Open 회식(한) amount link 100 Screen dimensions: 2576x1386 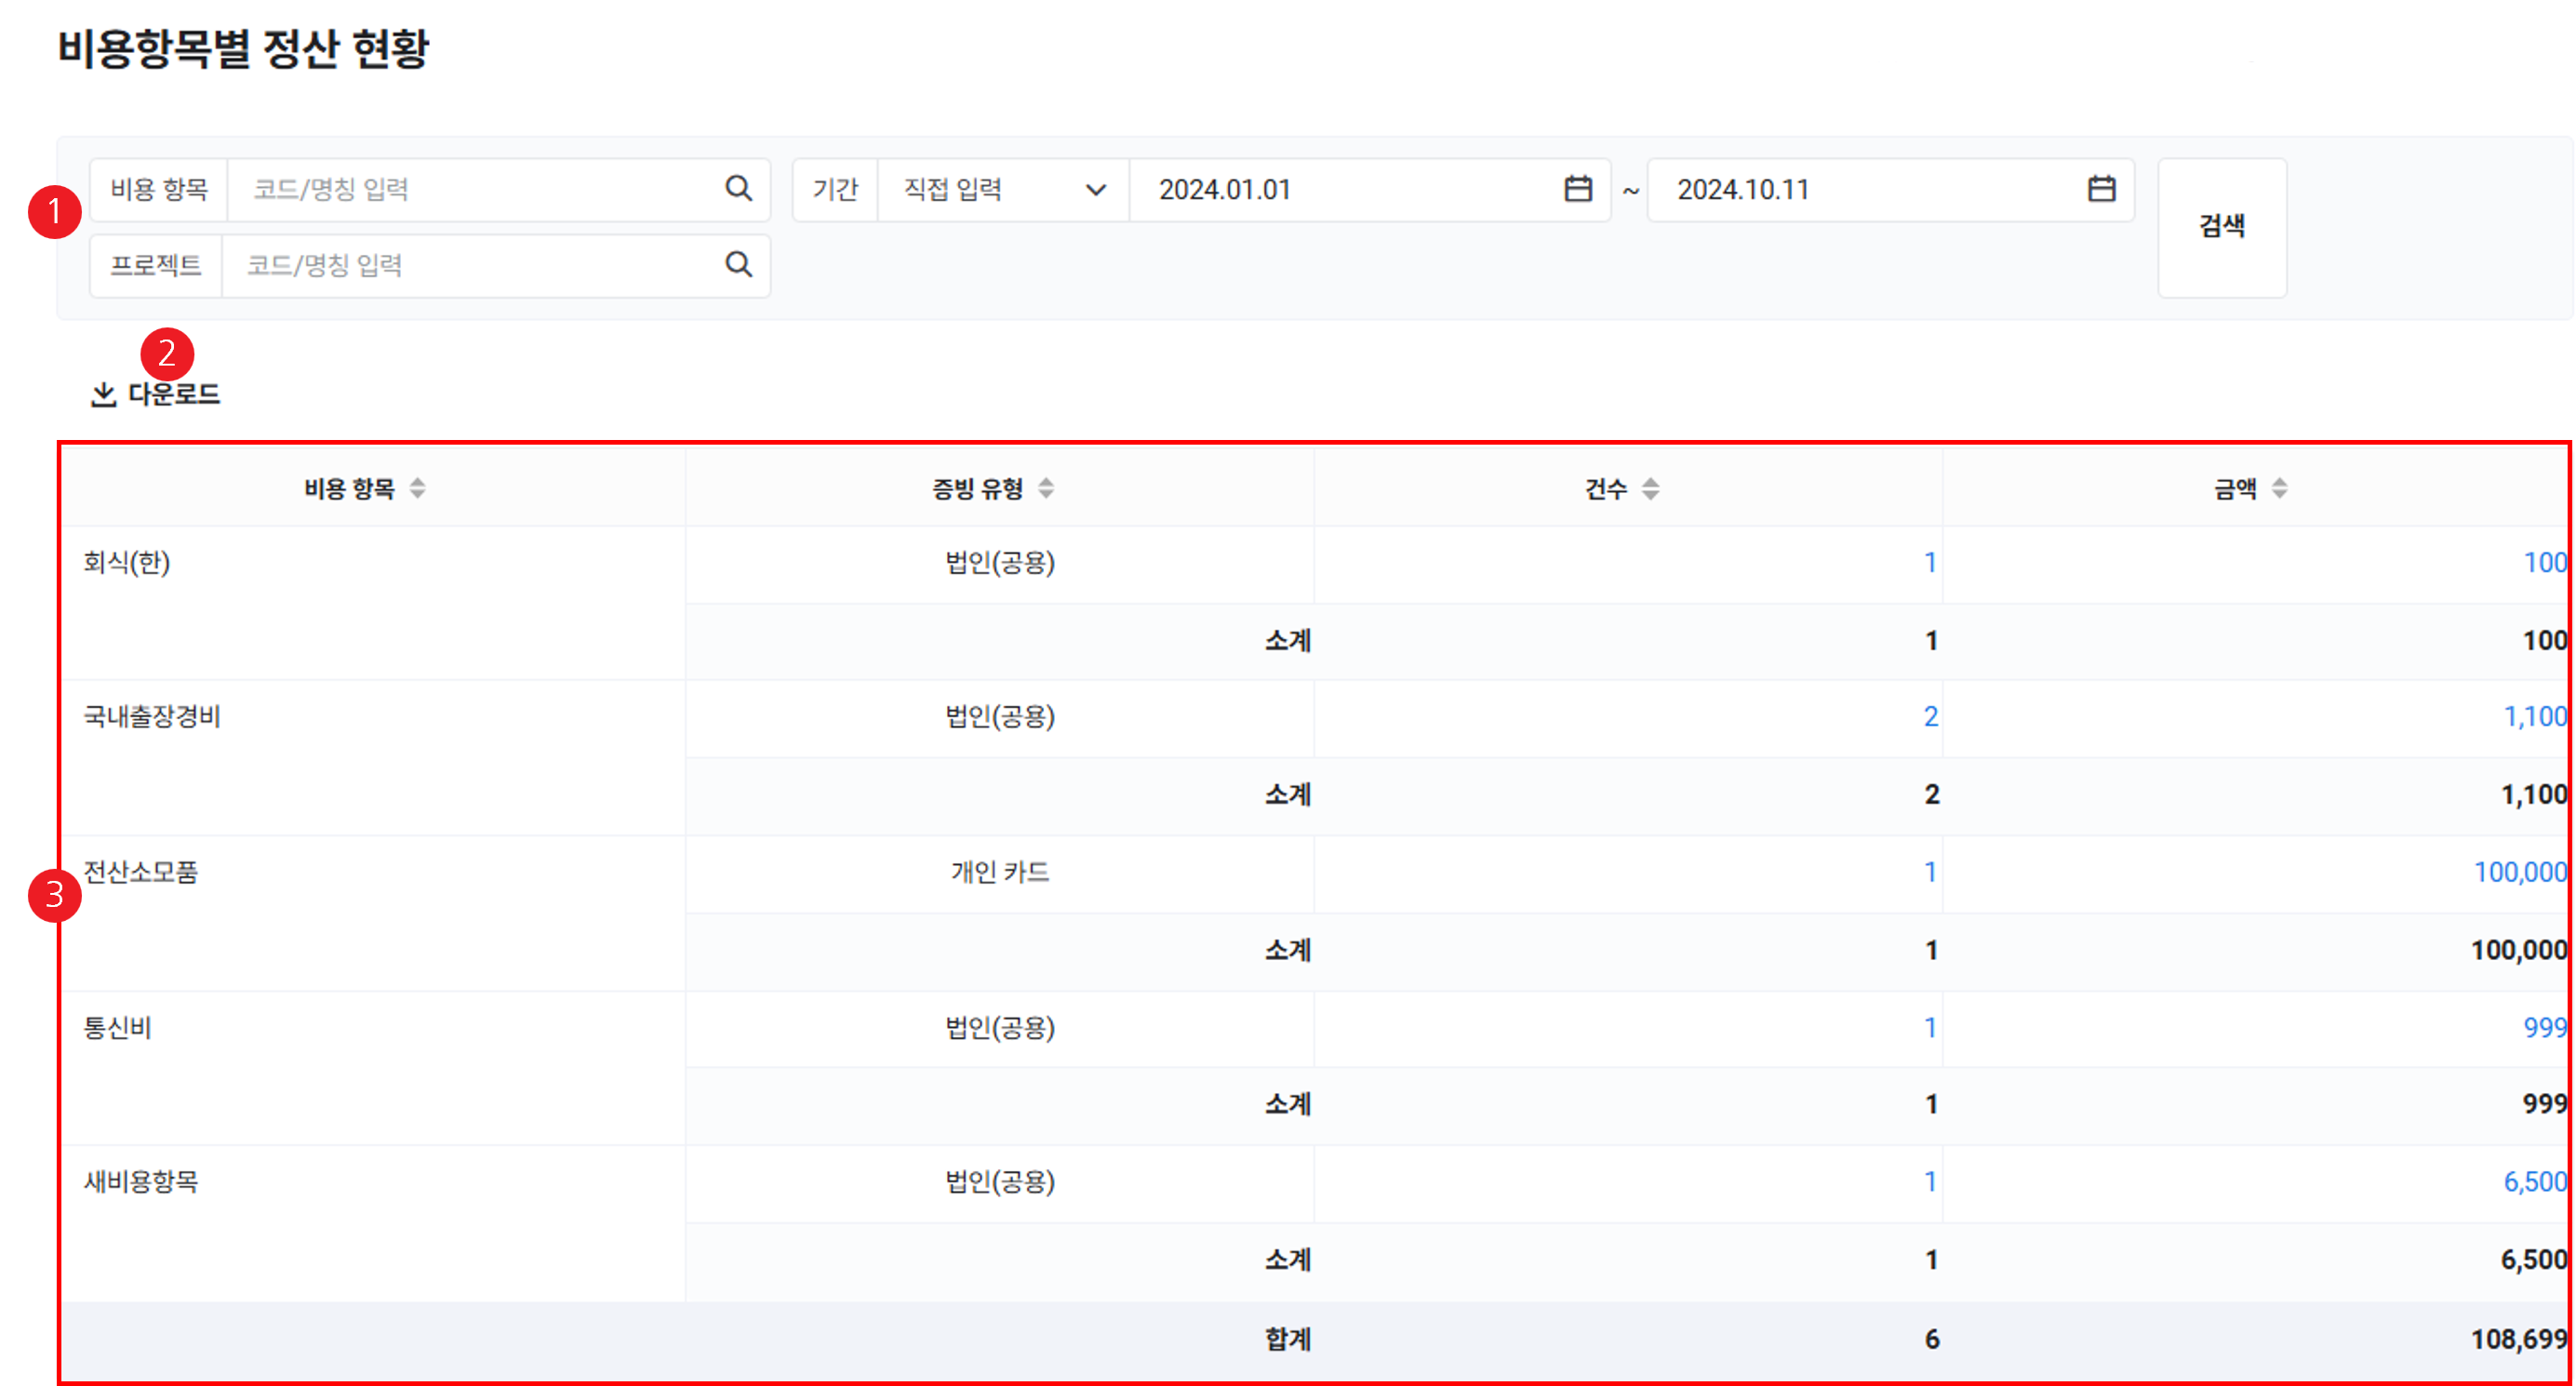click(2543, 562)
